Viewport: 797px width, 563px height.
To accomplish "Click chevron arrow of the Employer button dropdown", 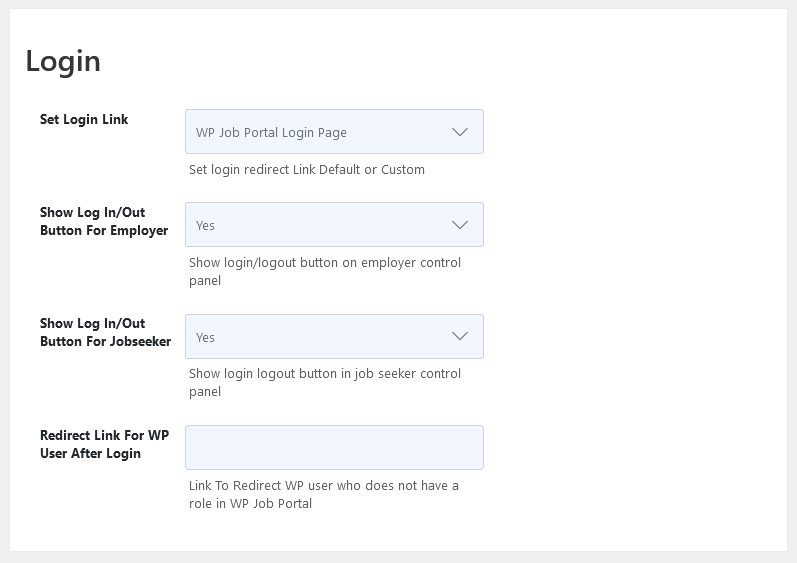I will pos(460,225).
